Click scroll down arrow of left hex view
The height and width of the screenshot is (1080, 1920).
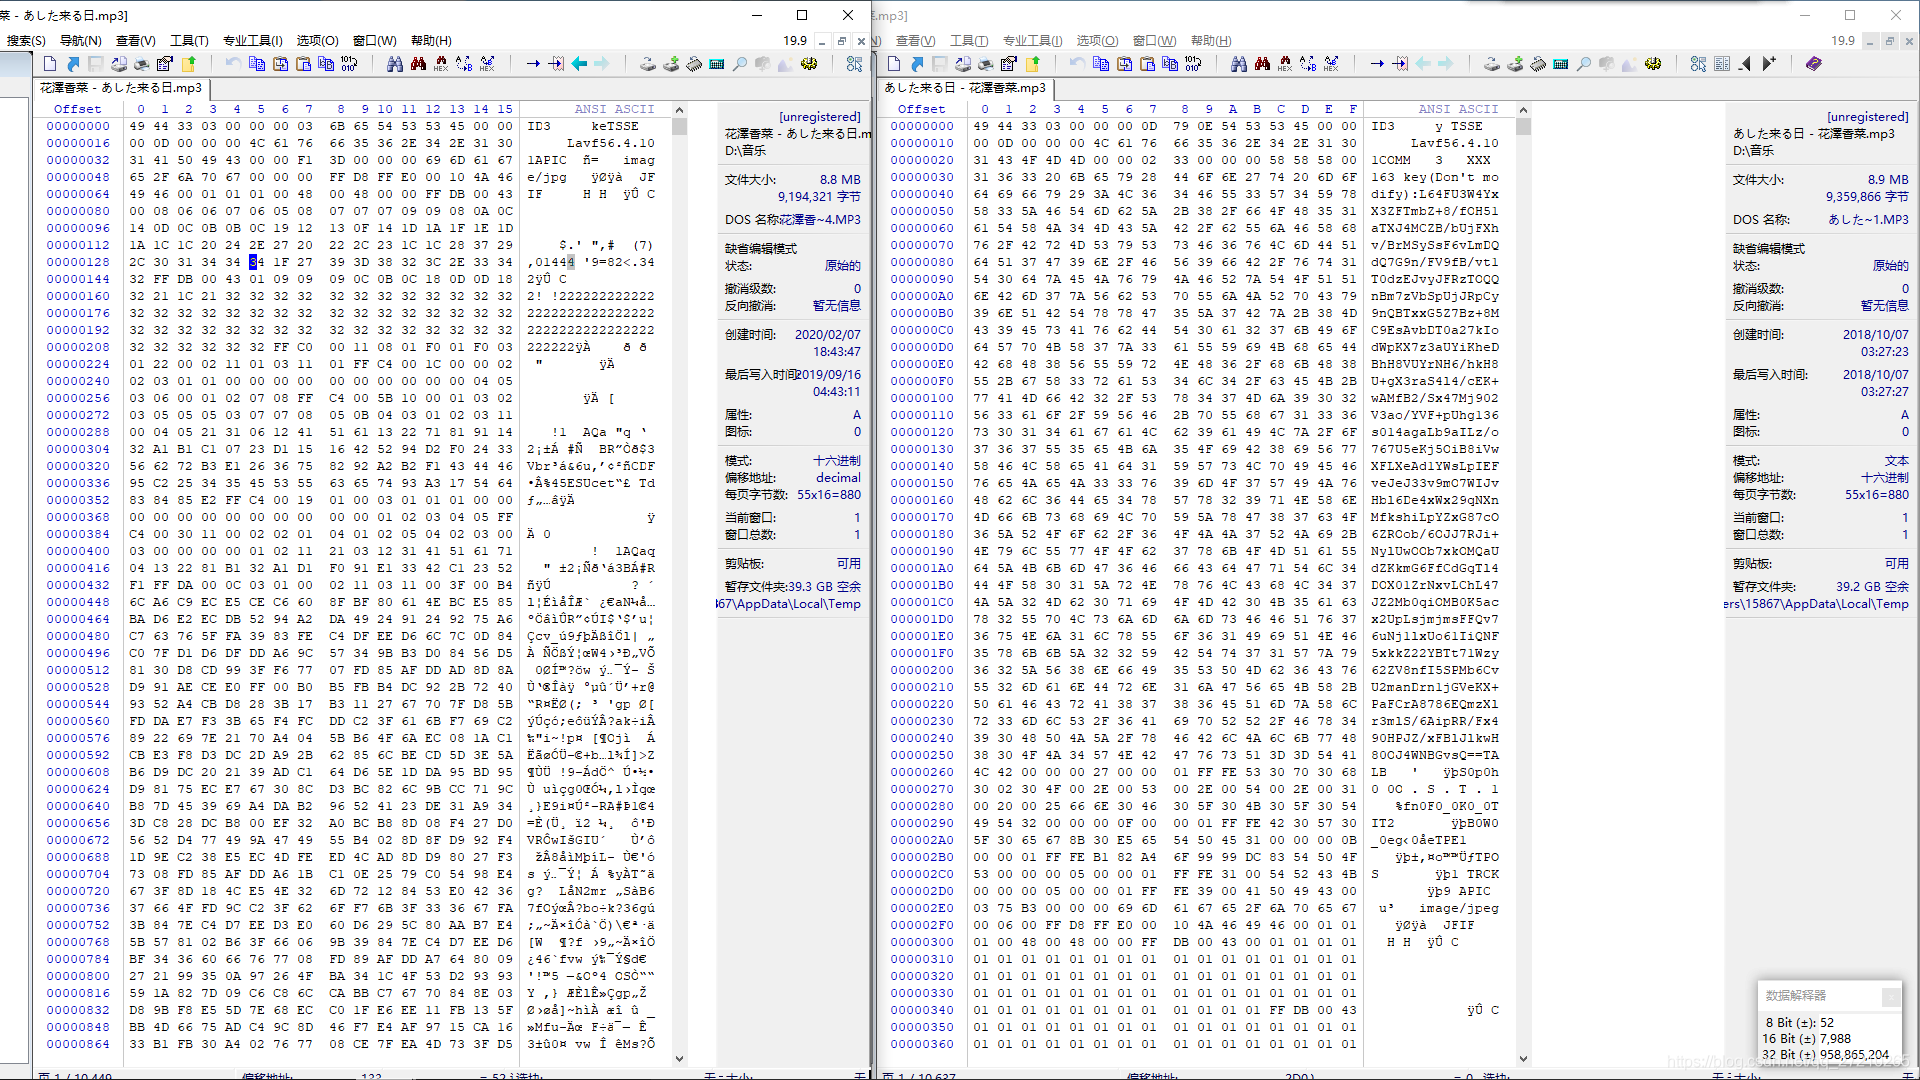pos(679,1058)
